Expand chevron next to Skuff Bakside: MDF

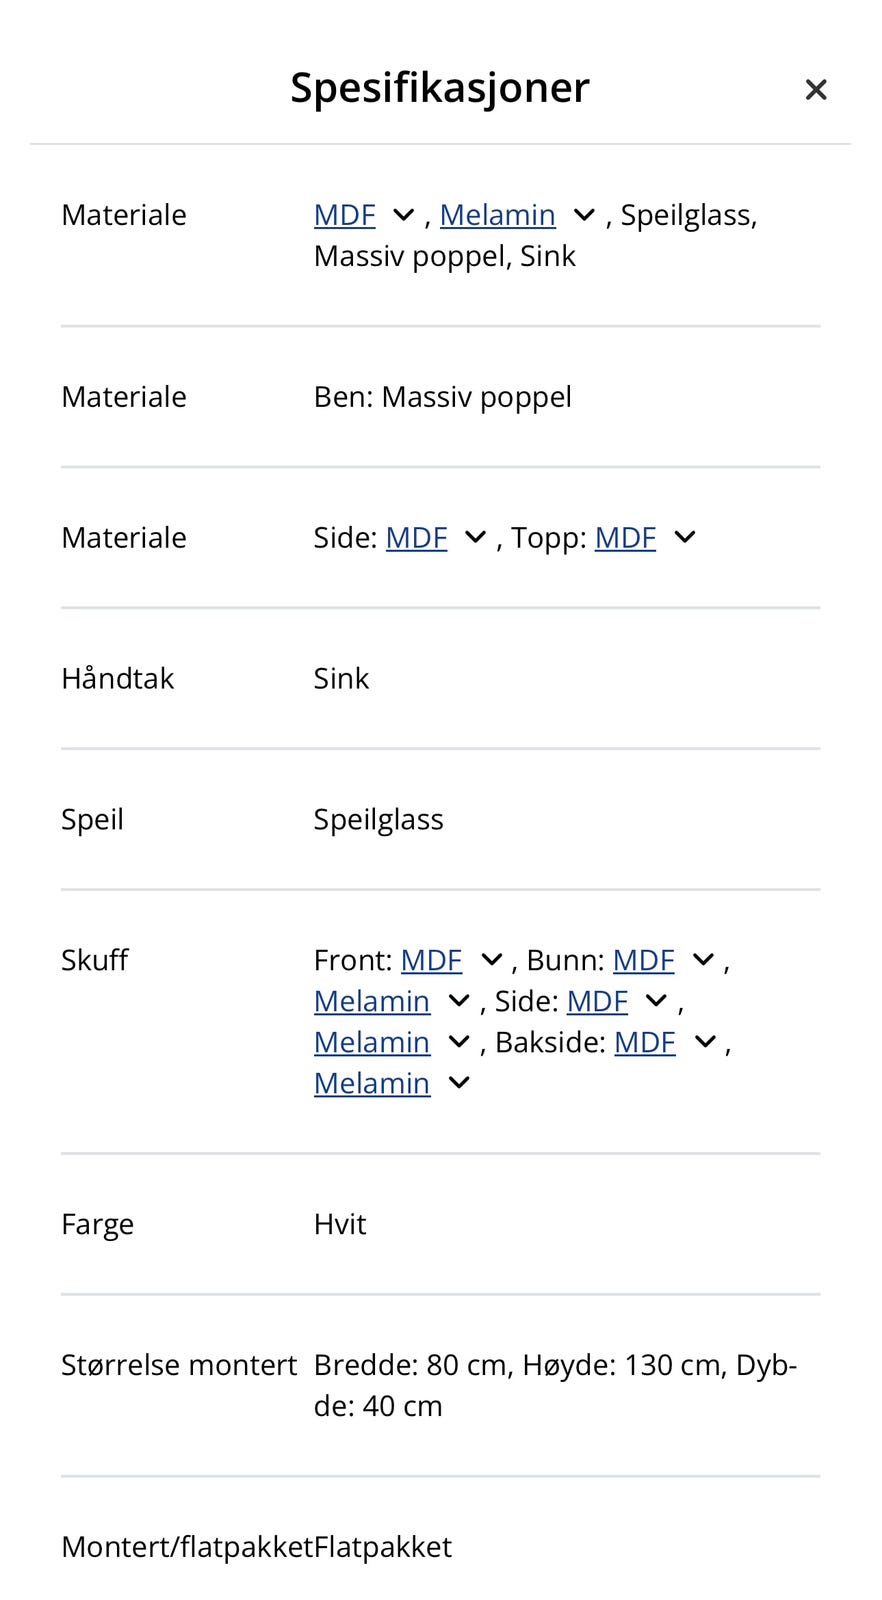(x=705, y=1043)
